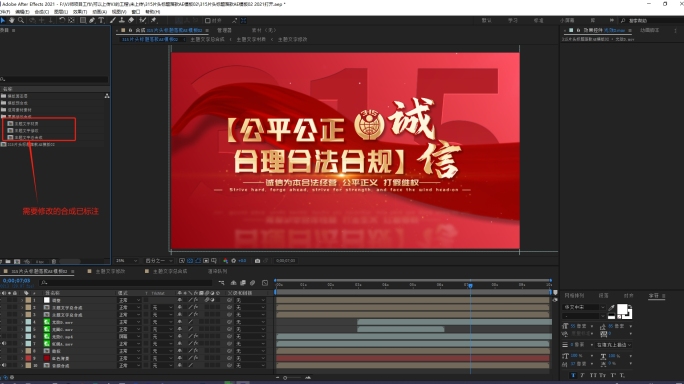Open the 合成(C) menu
The width and height of the screenshot is (684, 384).
(x=42, y=12)
